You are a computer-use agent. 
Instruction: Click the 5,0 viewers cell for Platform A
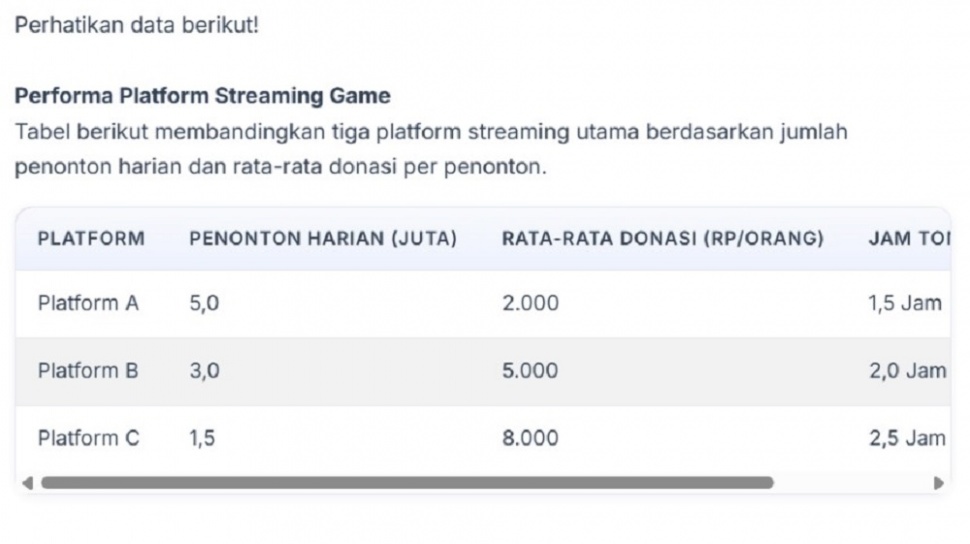[x=203, y=303]
